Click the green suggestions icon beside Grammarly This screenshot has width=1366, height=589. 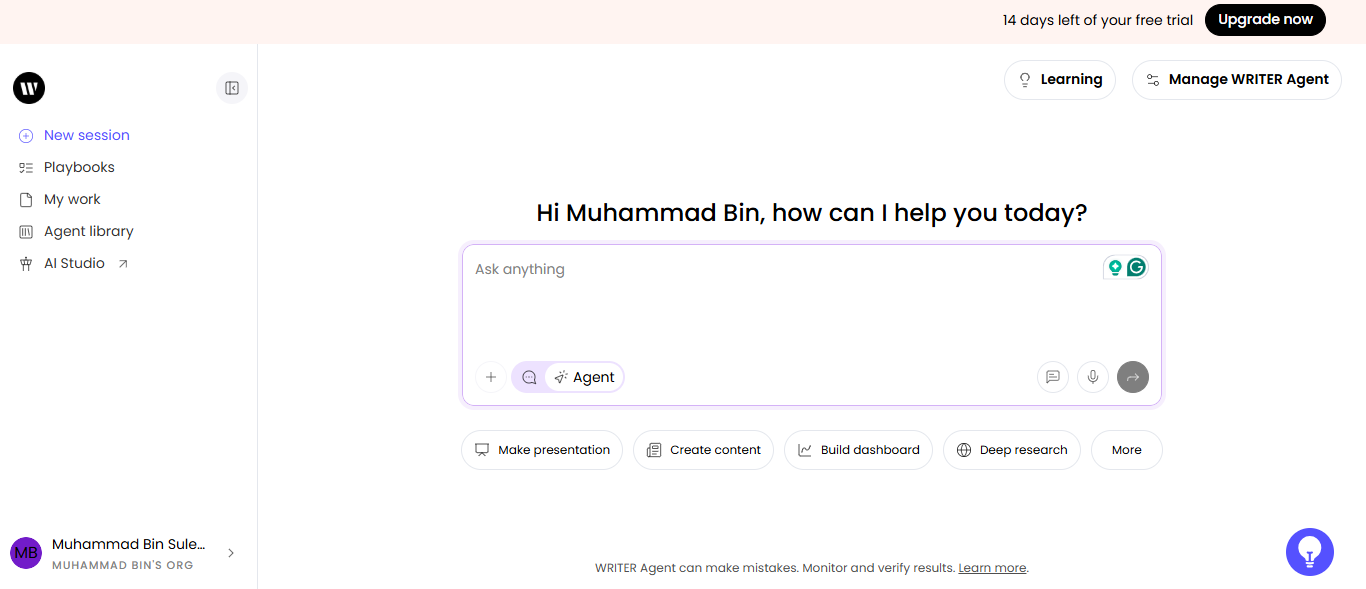coord(1114,268)
